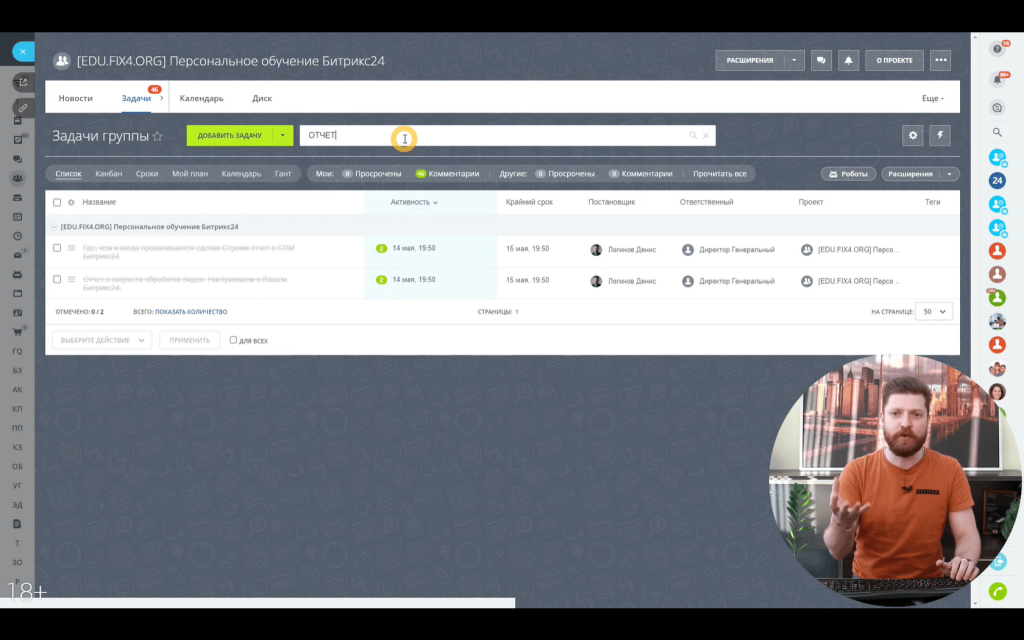
Task: Filter by Комментарии with the green 46 counter
Action: (x=447, y=174)
